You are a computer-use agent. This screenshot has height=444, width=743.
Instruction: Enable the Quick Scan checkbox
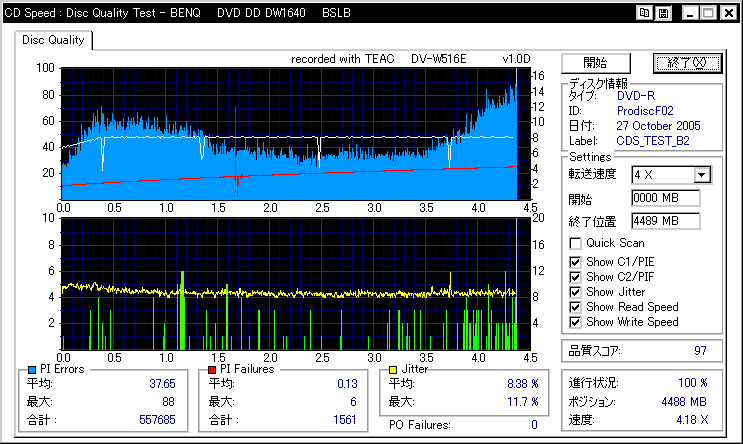tap(575, 244)
